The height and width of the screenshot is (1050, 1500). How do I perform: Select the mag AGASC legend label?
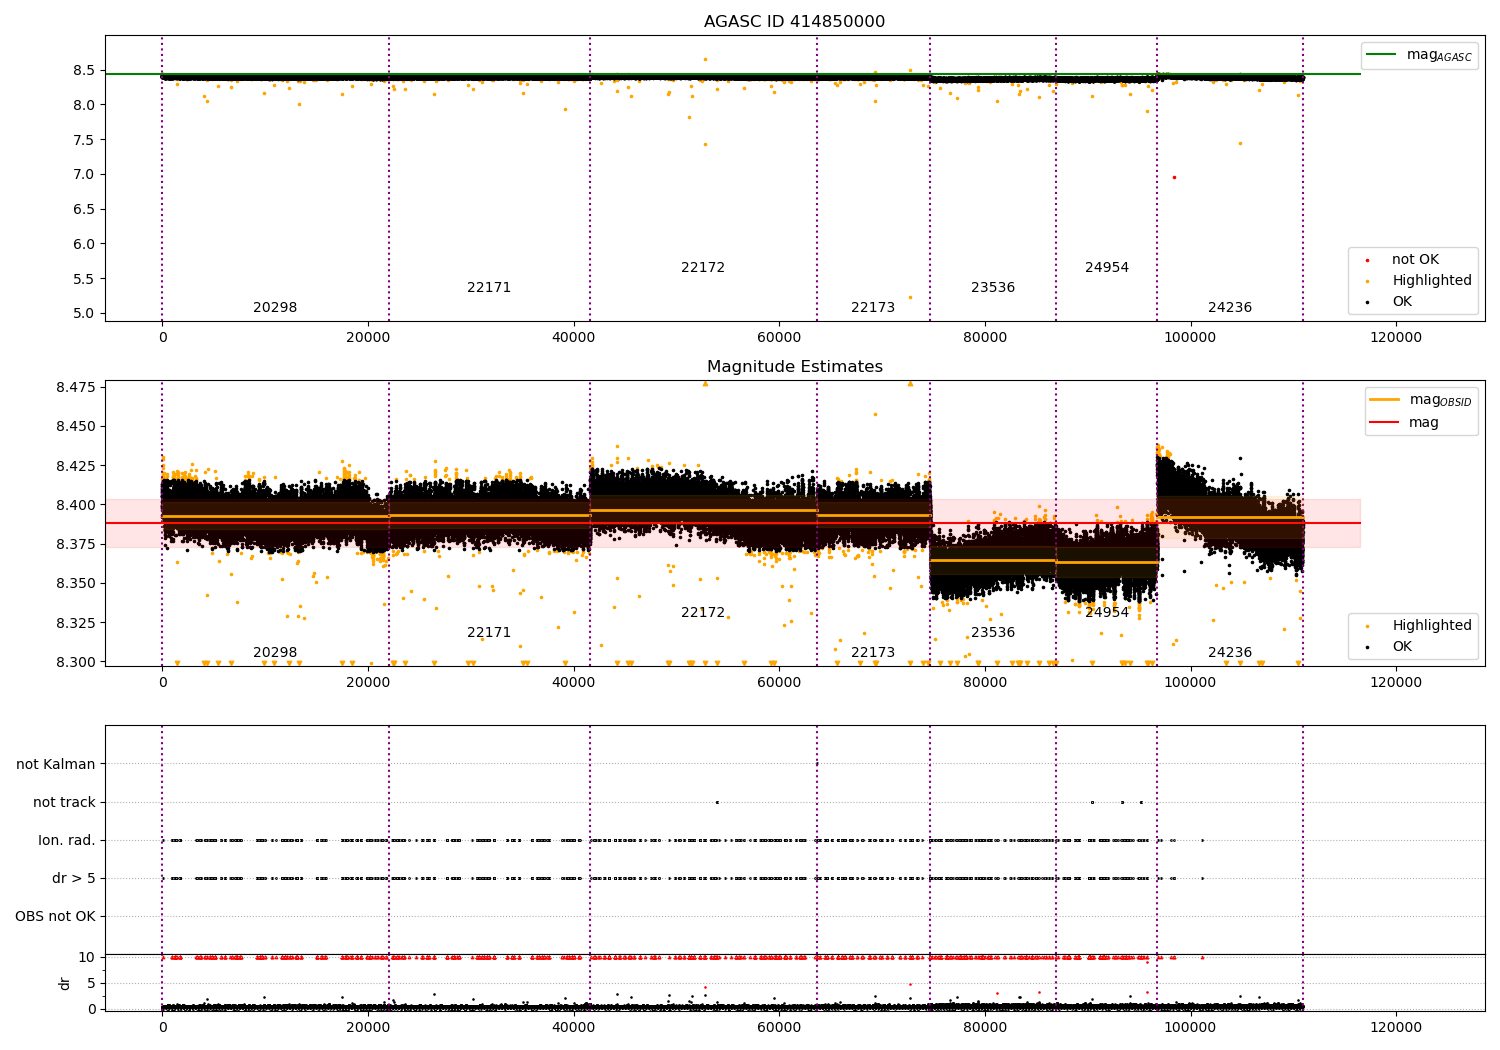pos(1439,56)
